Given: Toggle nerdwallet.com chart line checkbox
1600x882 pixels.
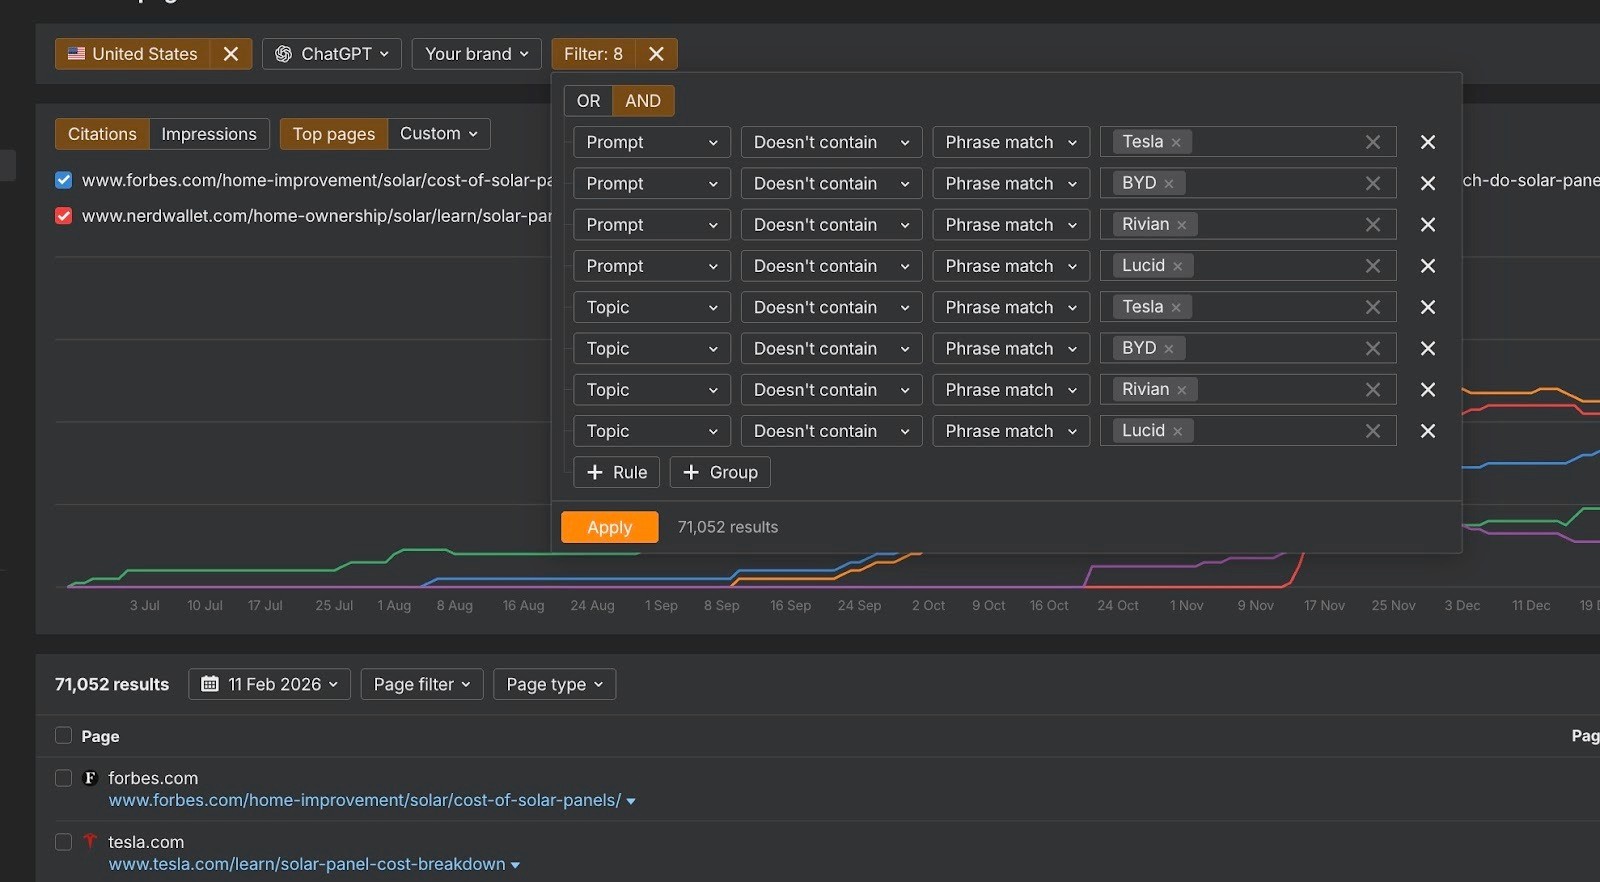Looking at the screenshot, I should 64,216.
